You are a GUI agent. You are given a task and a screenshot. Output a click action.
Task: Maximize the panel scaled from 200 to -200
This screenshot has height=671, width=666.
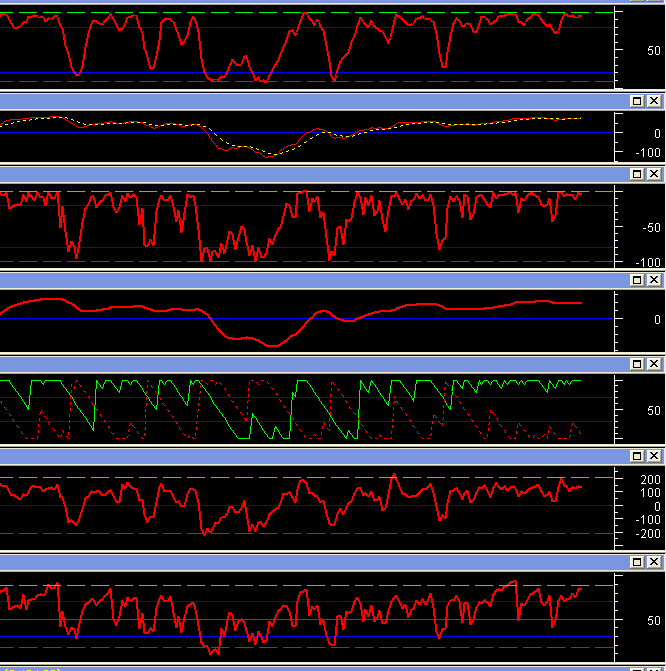point(637,456)
